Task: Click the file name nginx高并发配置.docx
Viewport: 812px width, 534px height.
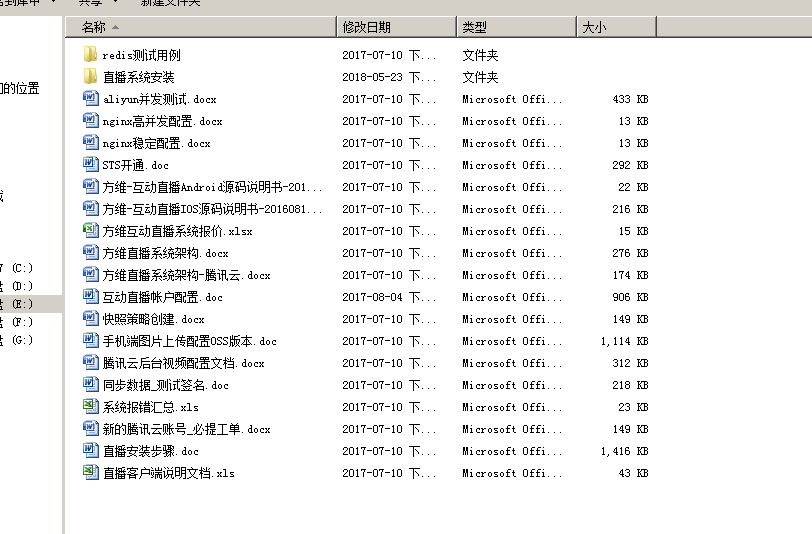Action: click(x=163, y=121)
